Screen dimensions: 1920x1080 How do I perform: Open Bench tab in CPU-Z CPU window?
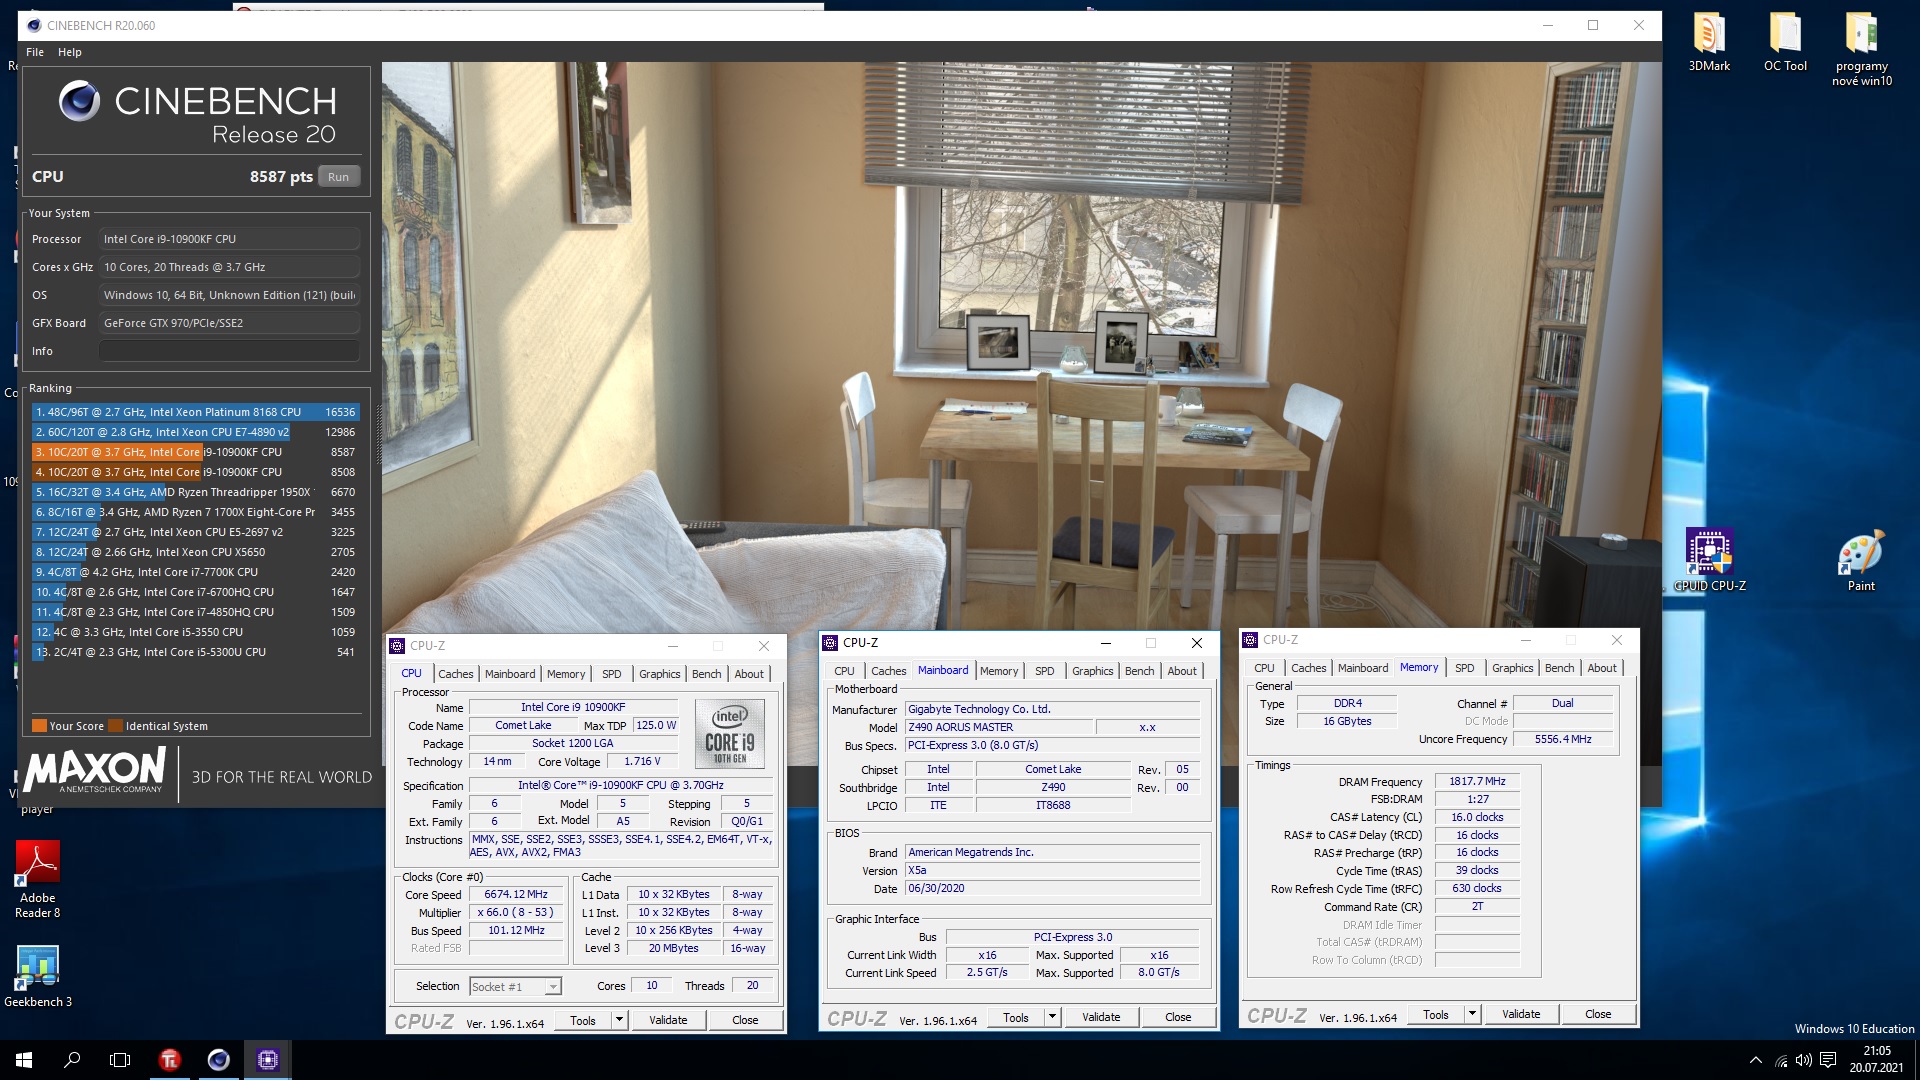(x=706, y=674)
